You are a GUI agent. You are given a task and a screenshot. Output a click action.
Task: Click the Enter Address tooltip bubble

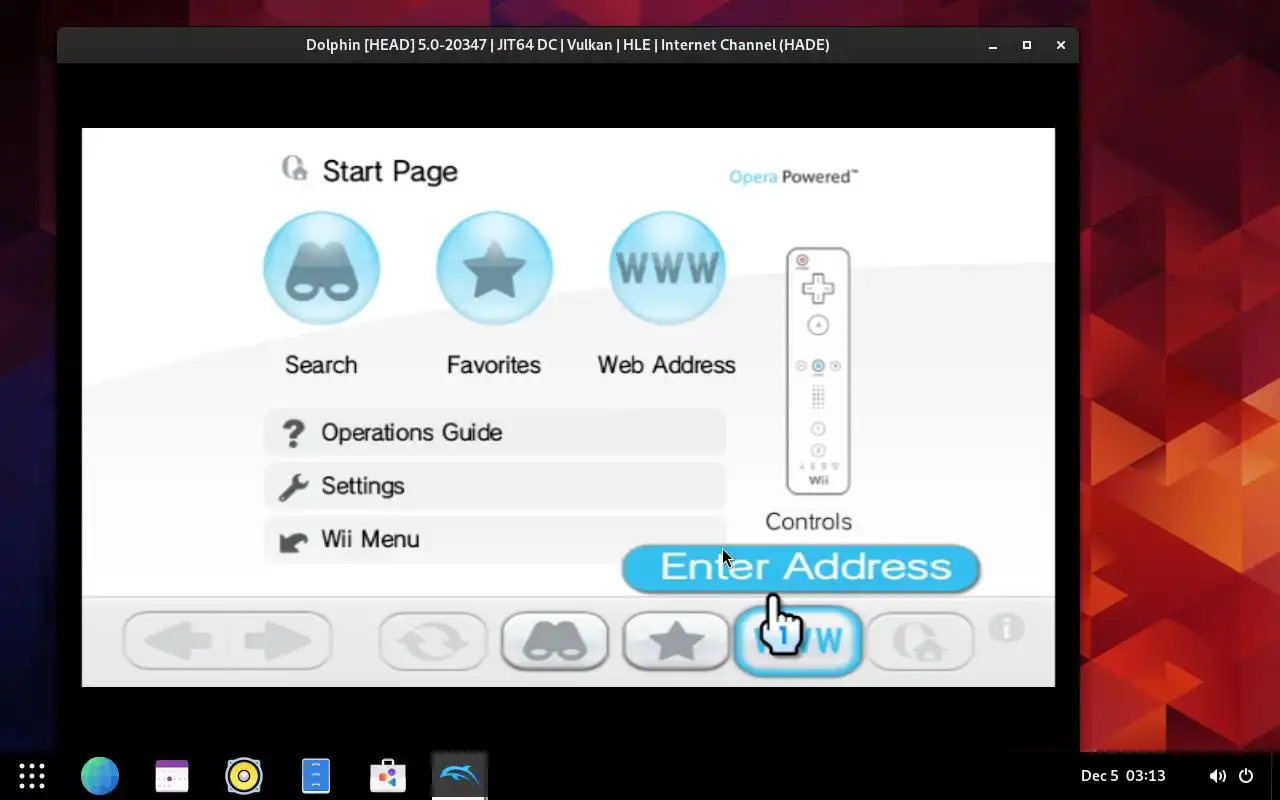[x=801, y=568]
